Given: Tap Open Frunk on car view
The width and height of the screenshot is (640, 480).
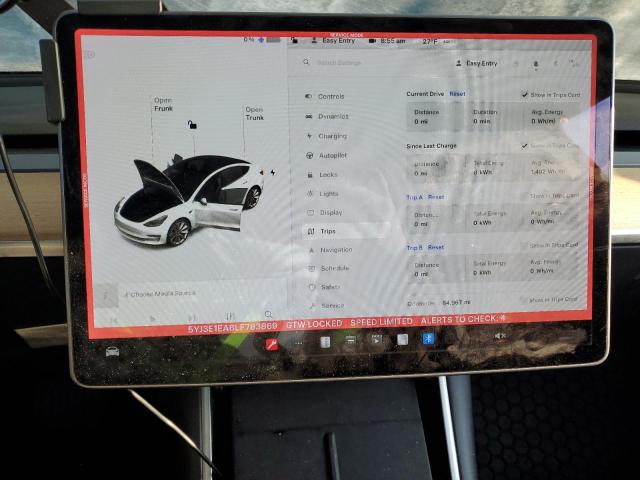Looking at the screenshot, I should (163, 104).
